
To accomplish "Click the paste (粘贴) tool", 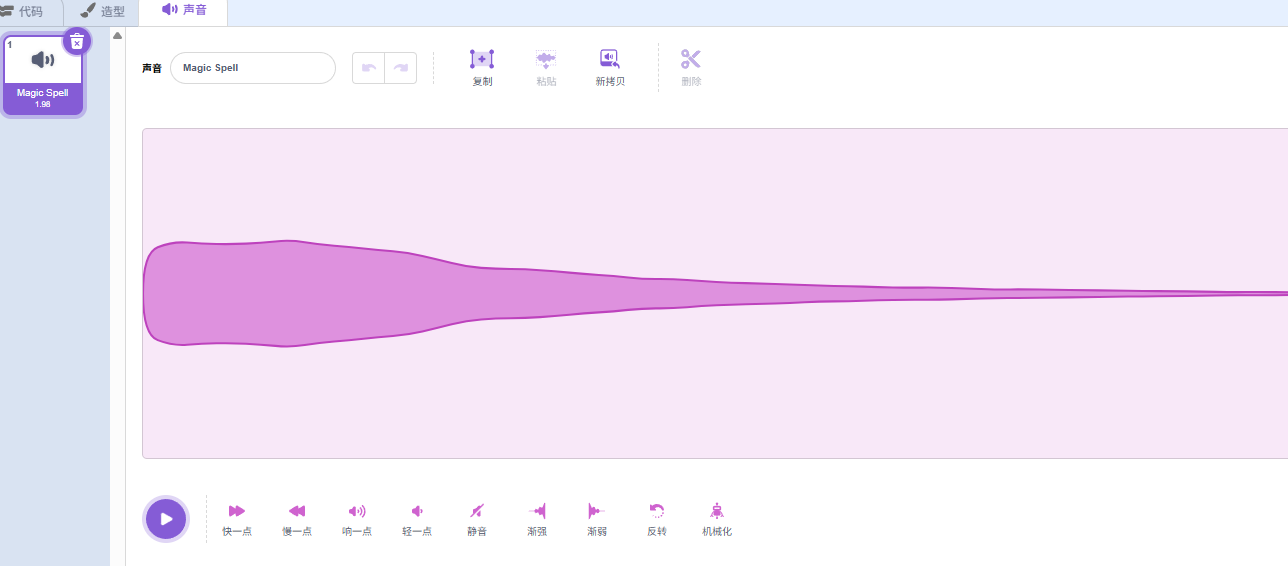I will click(545, 60).
